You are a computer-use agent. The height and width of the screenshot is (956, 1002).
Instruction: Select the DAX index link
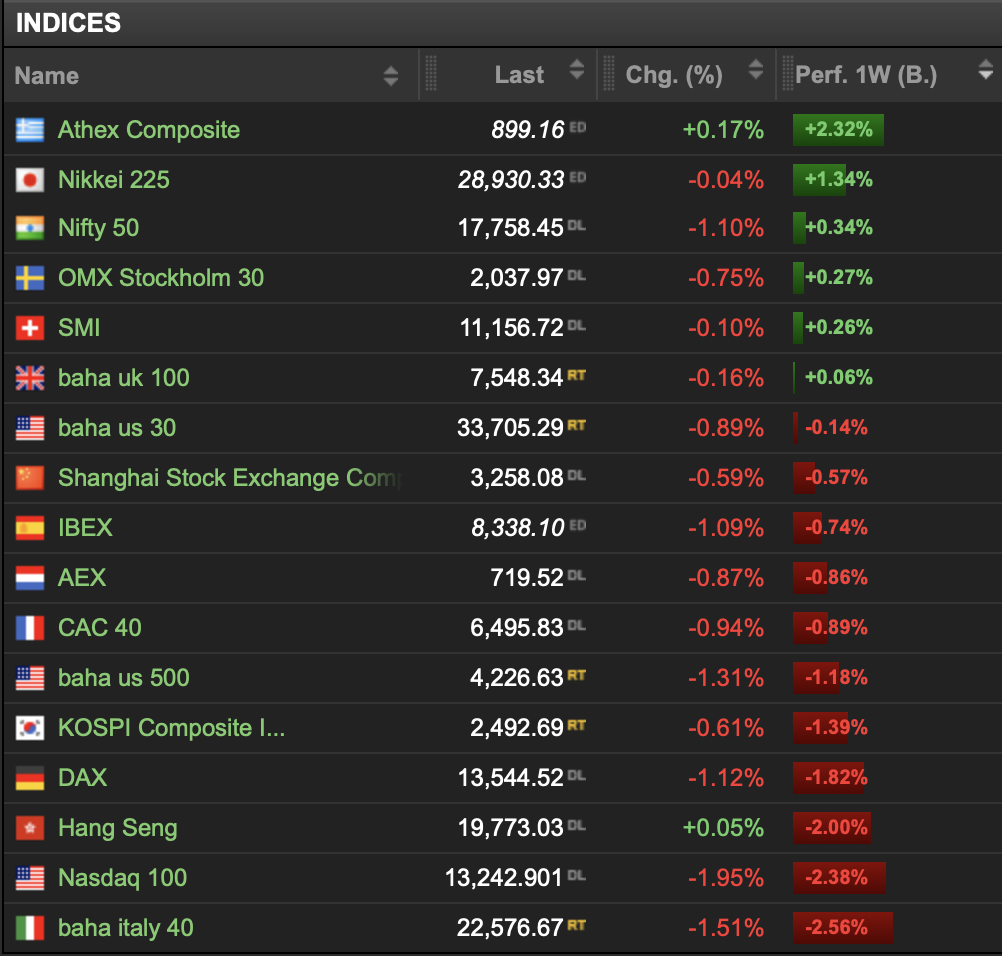point(82,778)
